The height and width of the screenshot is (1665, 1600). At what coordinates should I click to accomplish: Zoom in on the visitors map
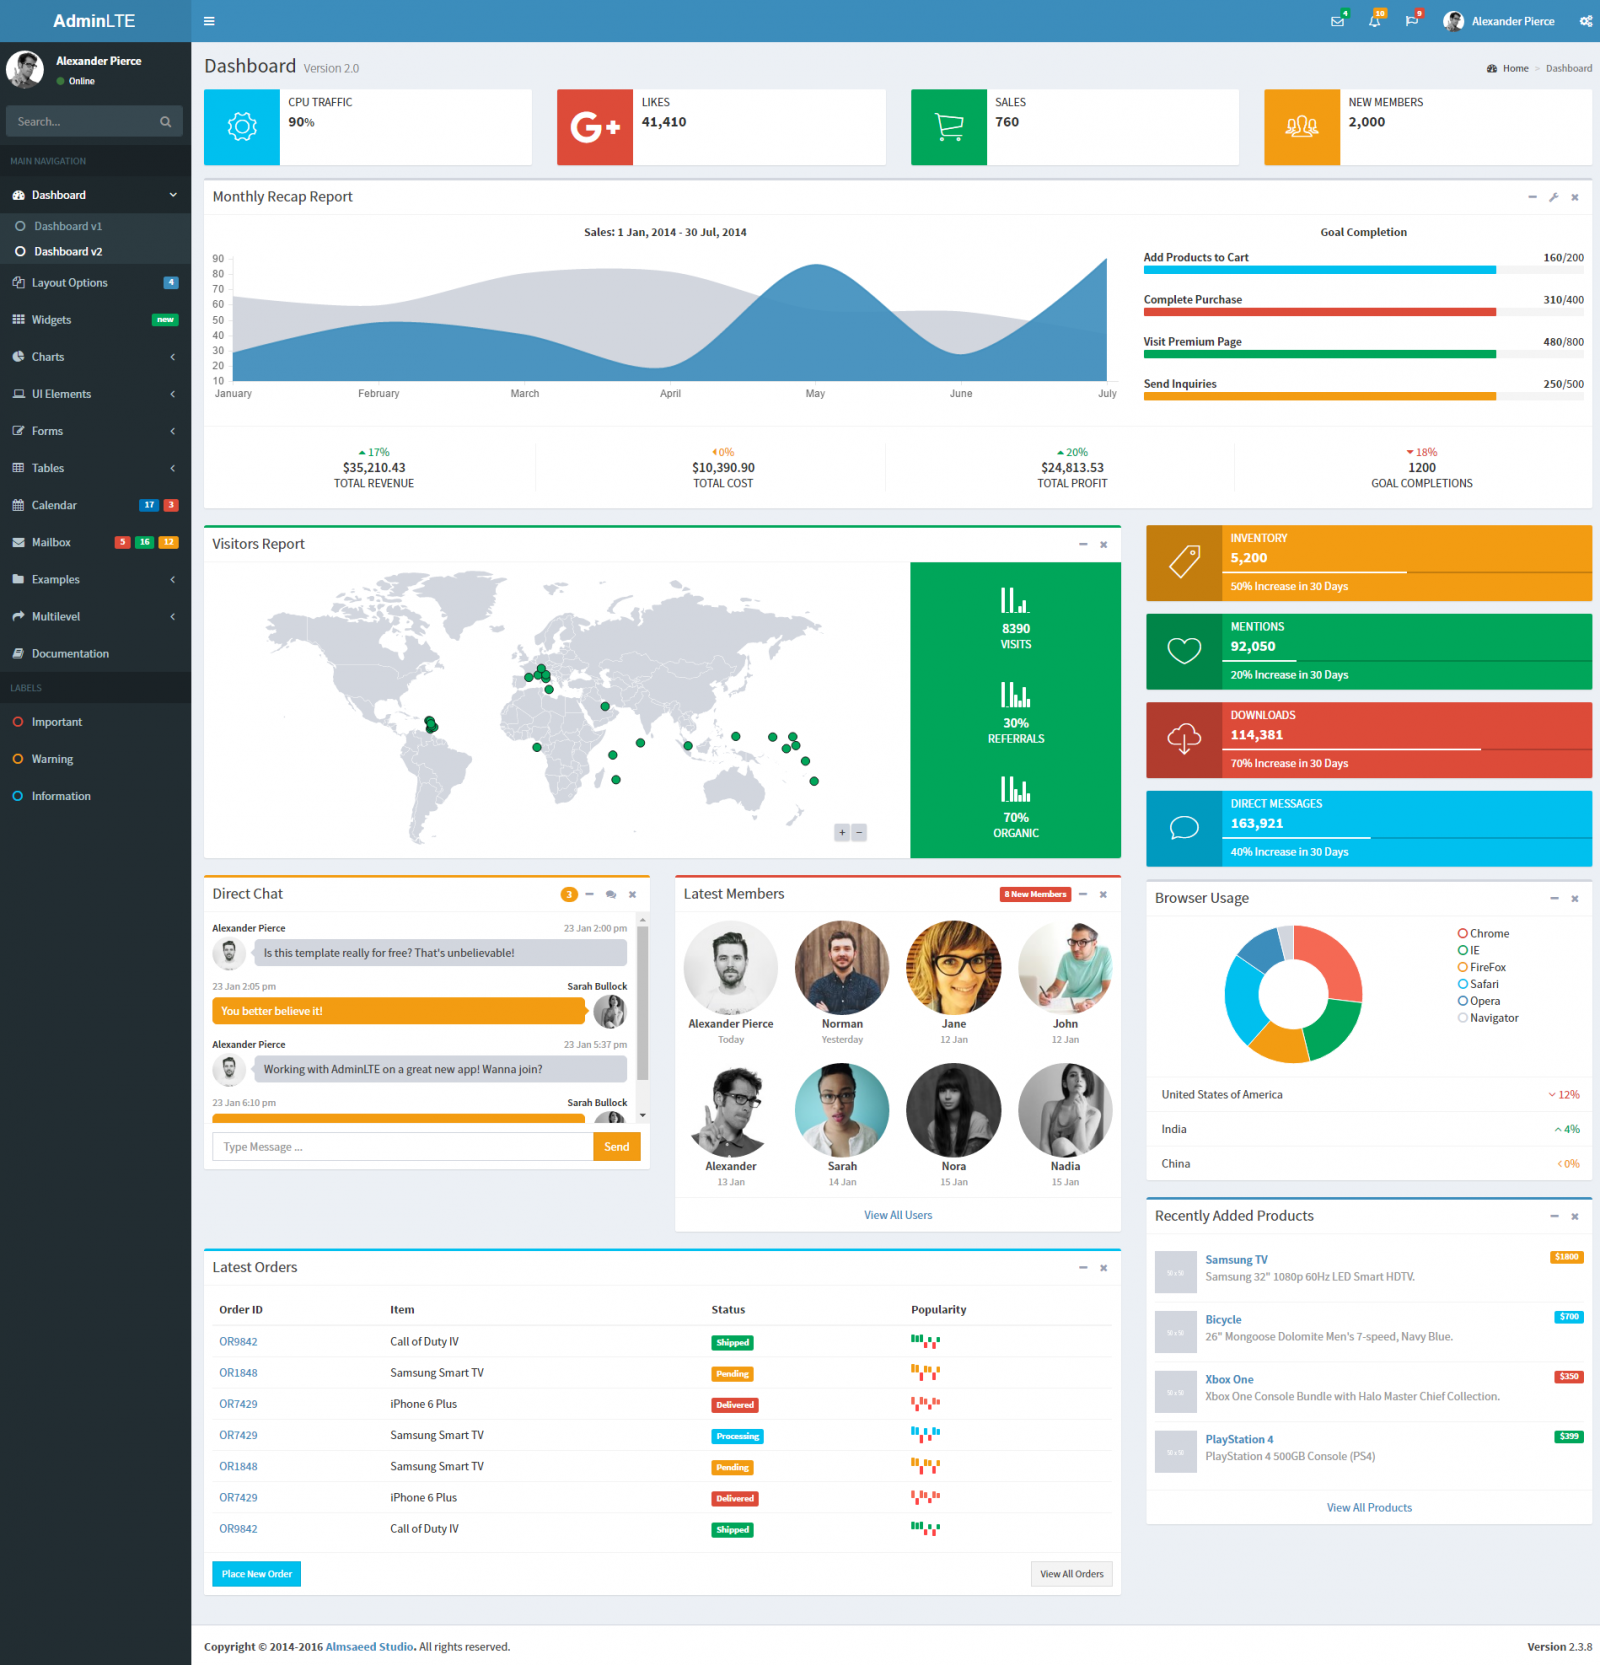point(842,832)
